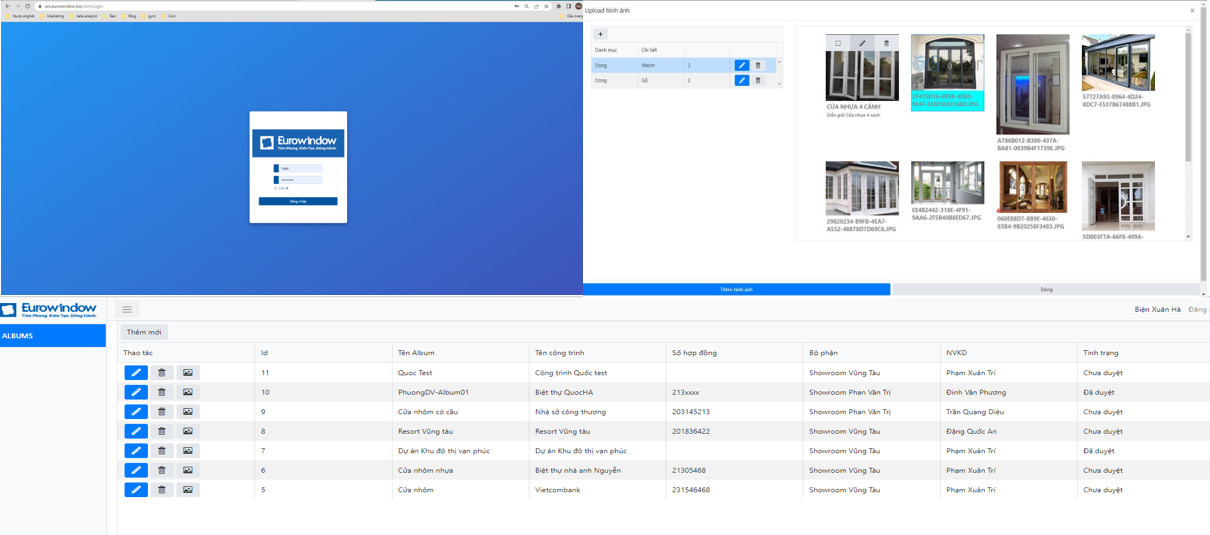Click the trash icon above the first thumbnail
Image resolution: width=1210 pixels, height=535 pixels.
tap(886, 44)
